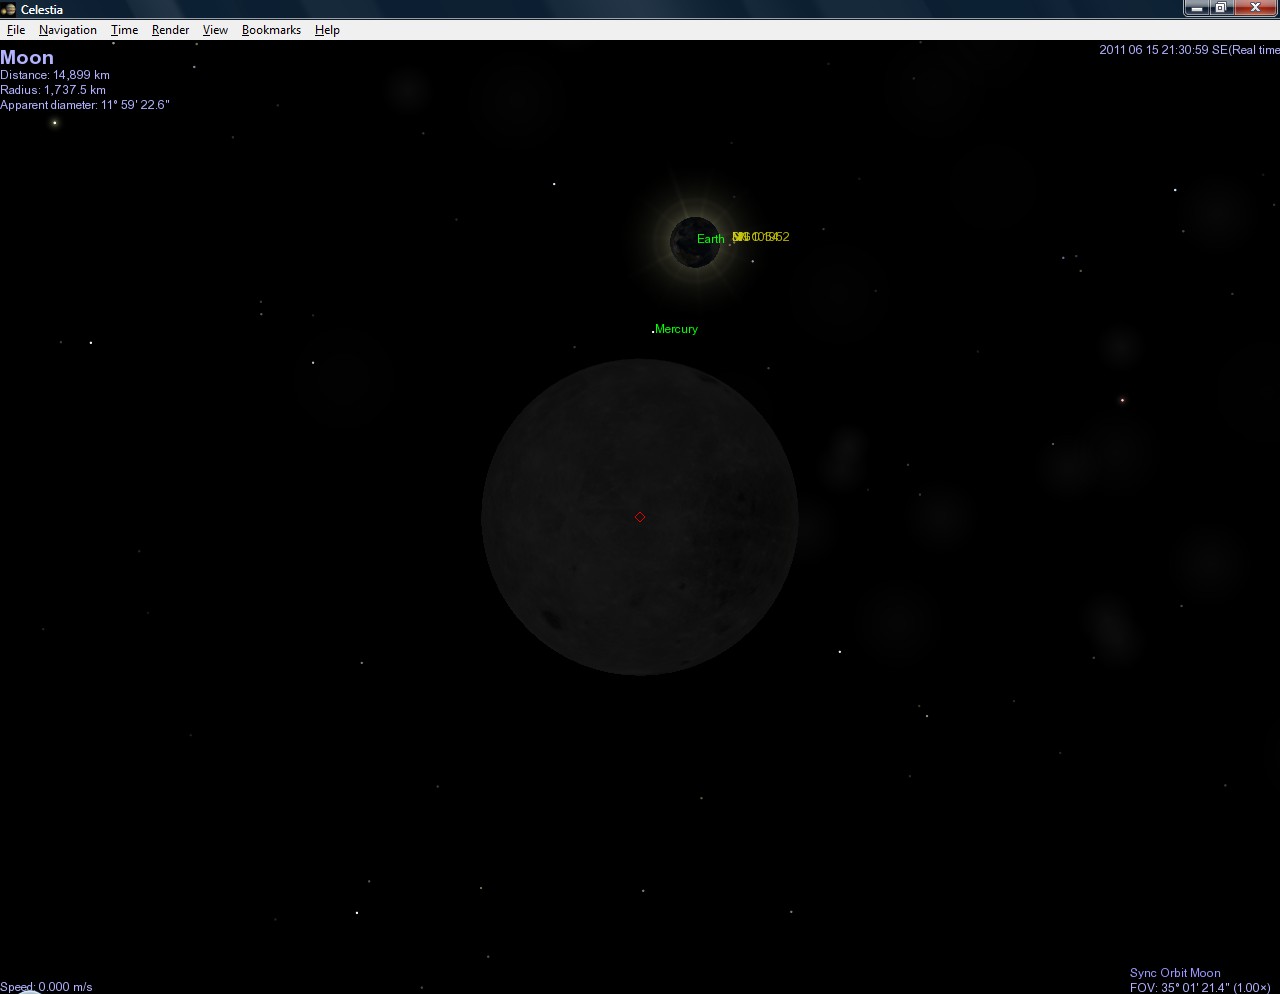The height and width of the screenshot is (994, 1280).
Task: Open the Time menu
Action: coord(124,30)
